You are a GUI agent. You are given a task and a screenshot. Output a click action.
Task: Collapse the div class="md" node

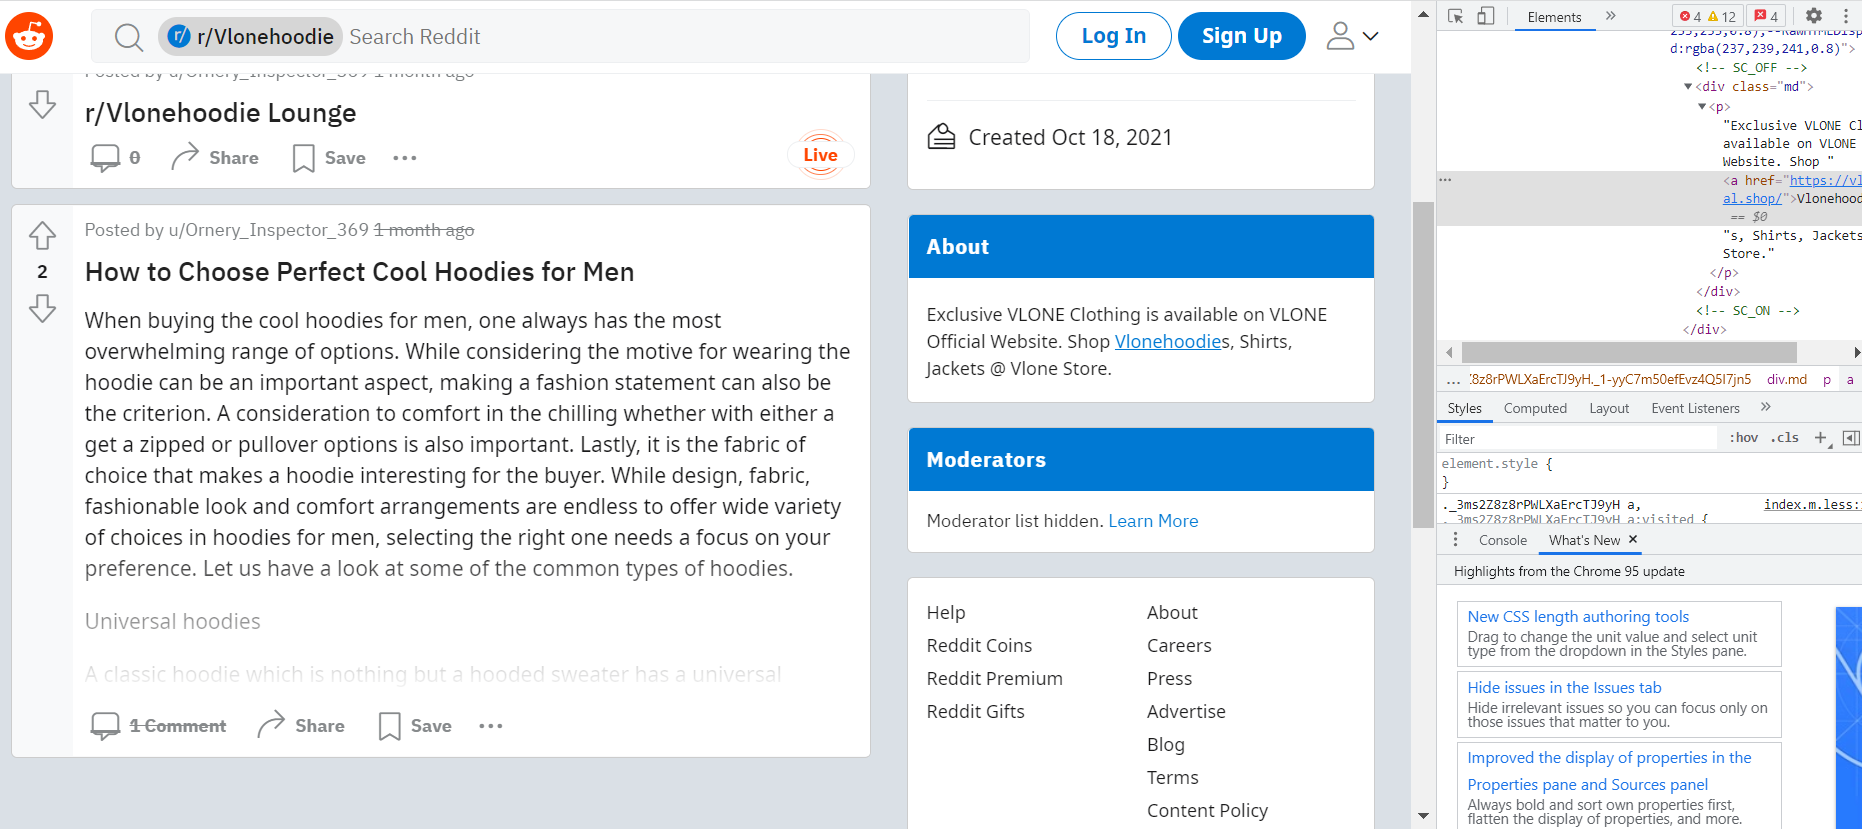pyautogui.click(x=1688, y=87)
